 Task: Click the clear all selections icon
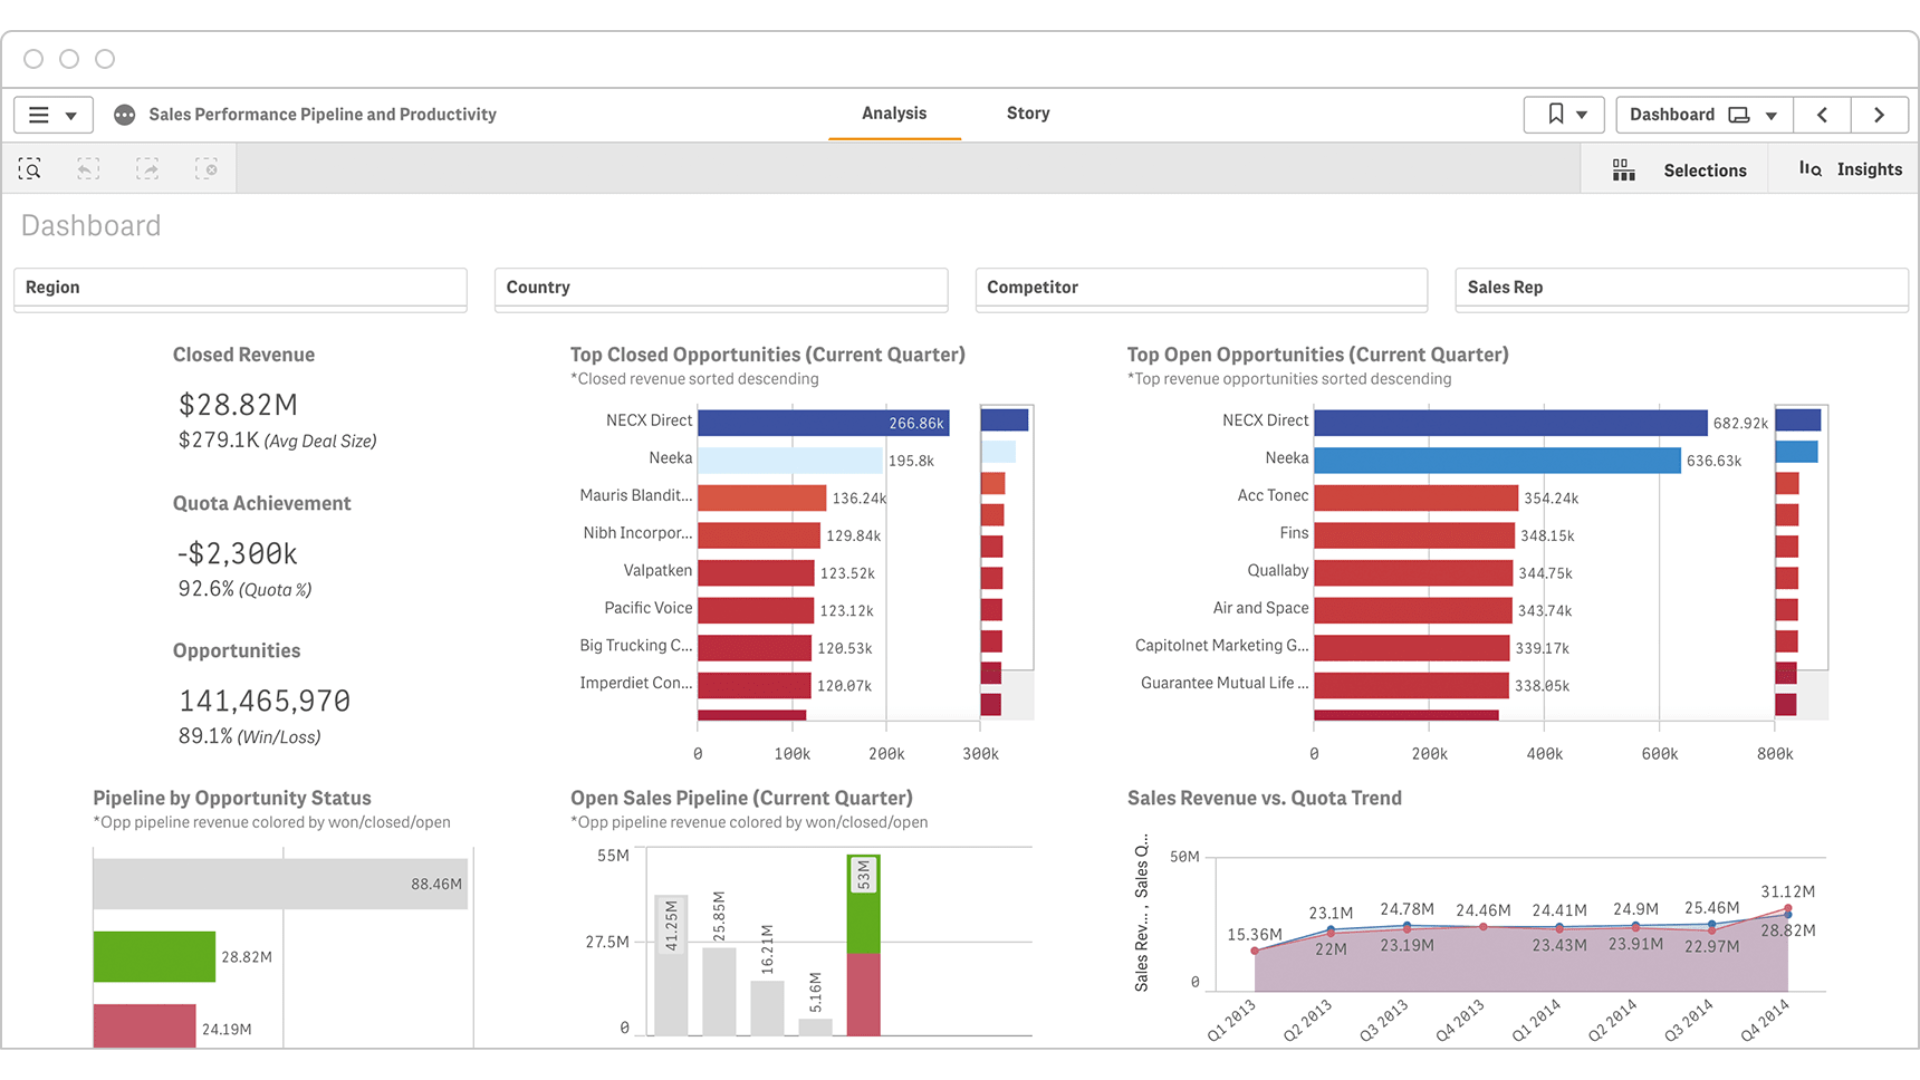[x=206, y=169]
